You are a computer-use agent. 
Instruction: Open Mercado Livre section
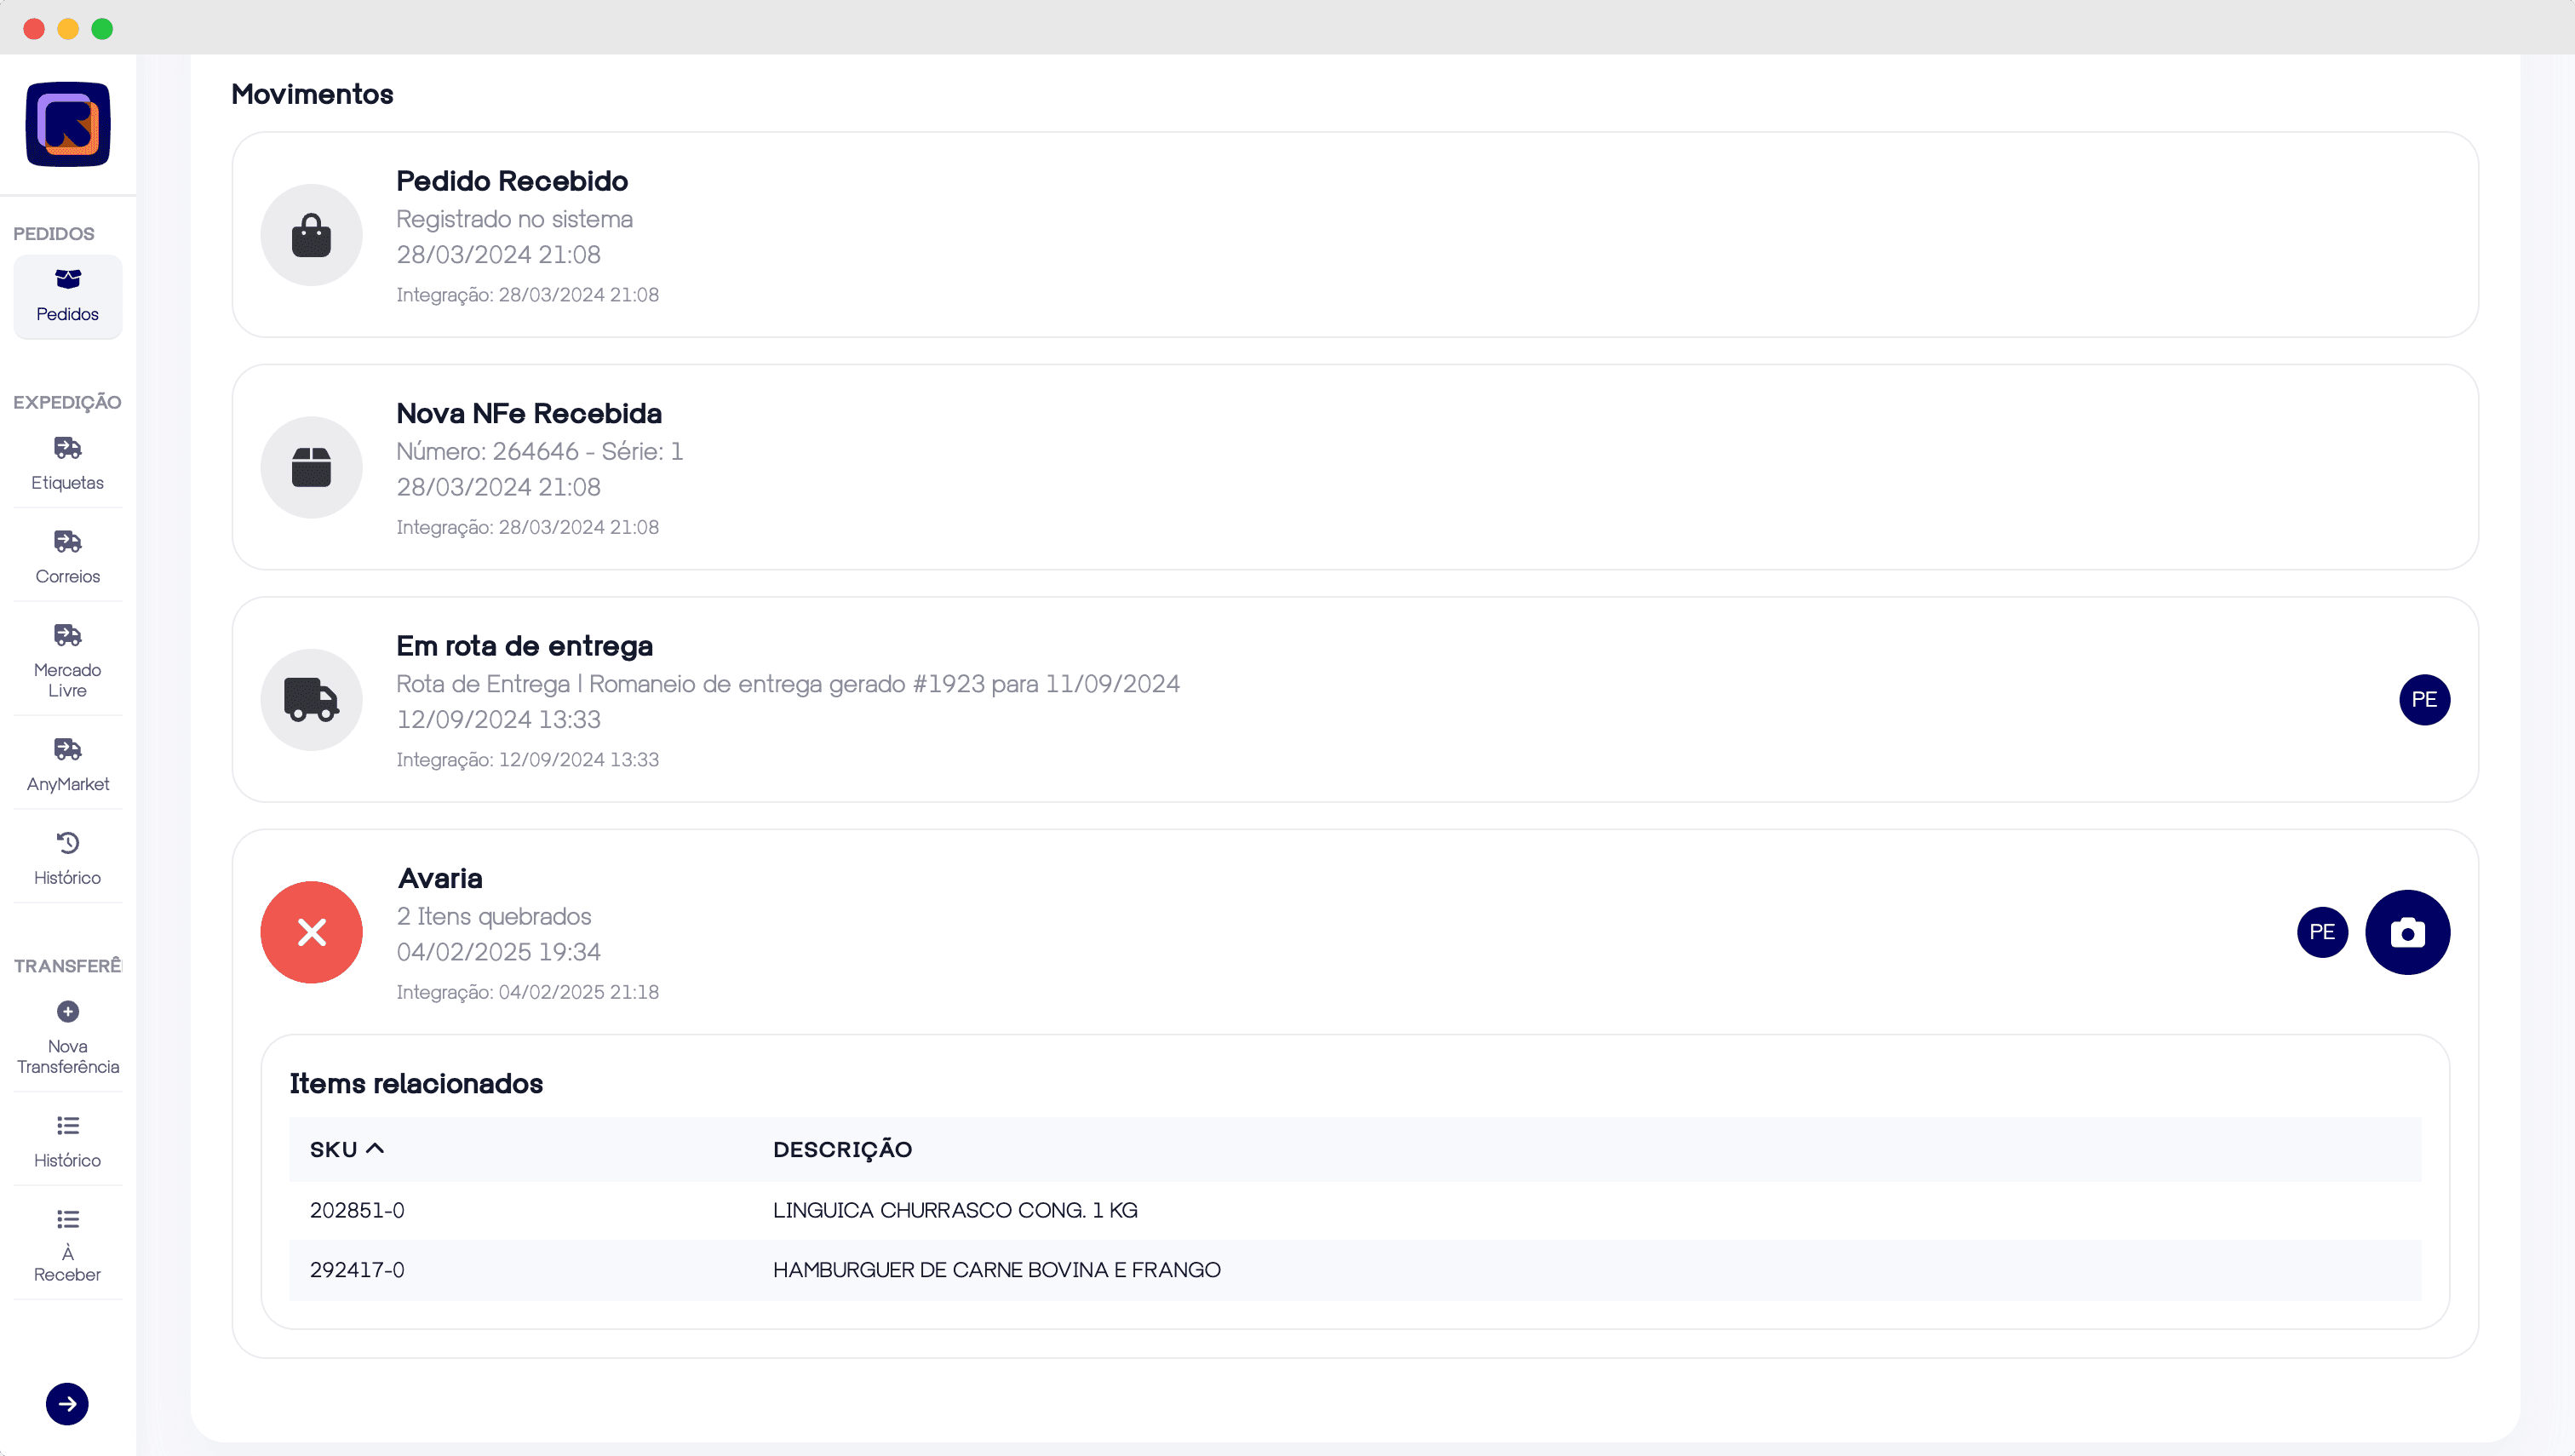tap(68, 660)
